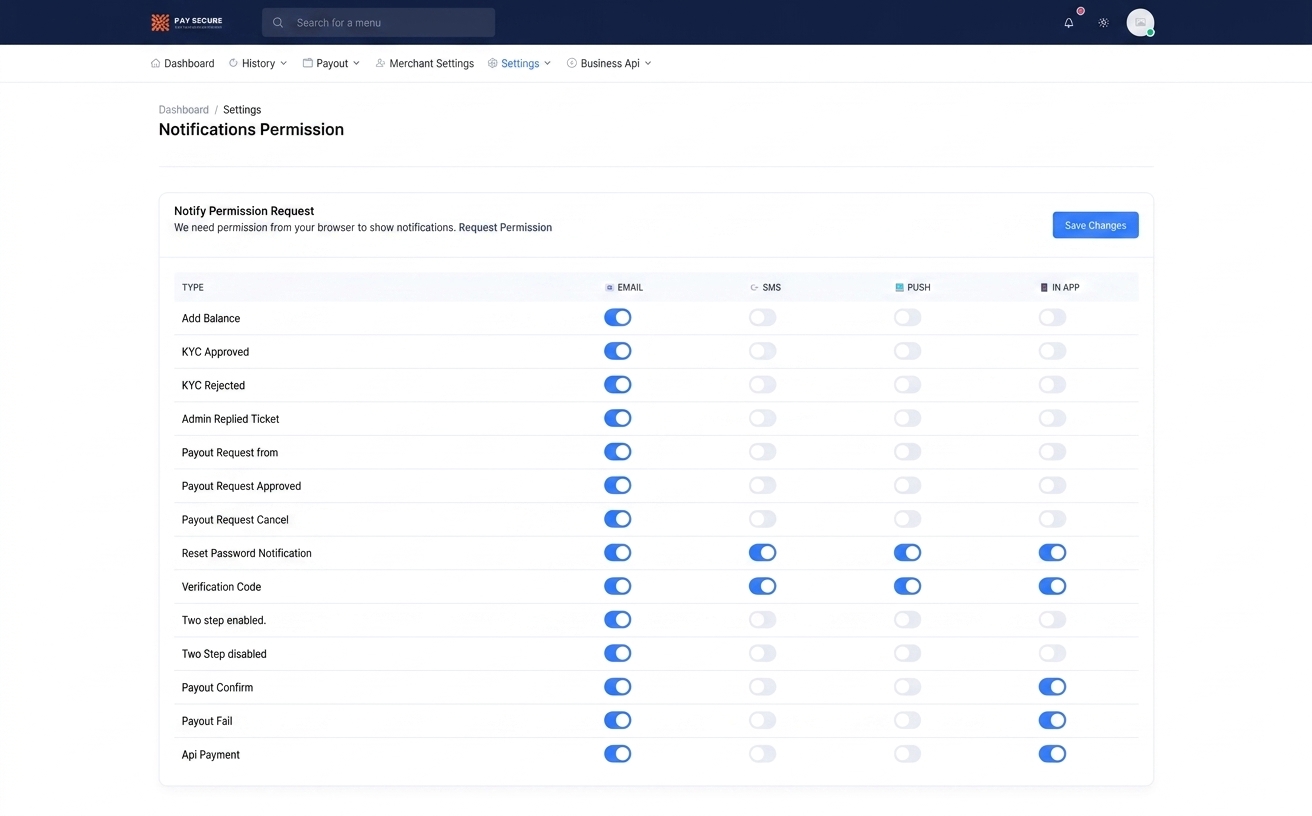Click the Settings breadcrumb text

click(x=242, y=110)
